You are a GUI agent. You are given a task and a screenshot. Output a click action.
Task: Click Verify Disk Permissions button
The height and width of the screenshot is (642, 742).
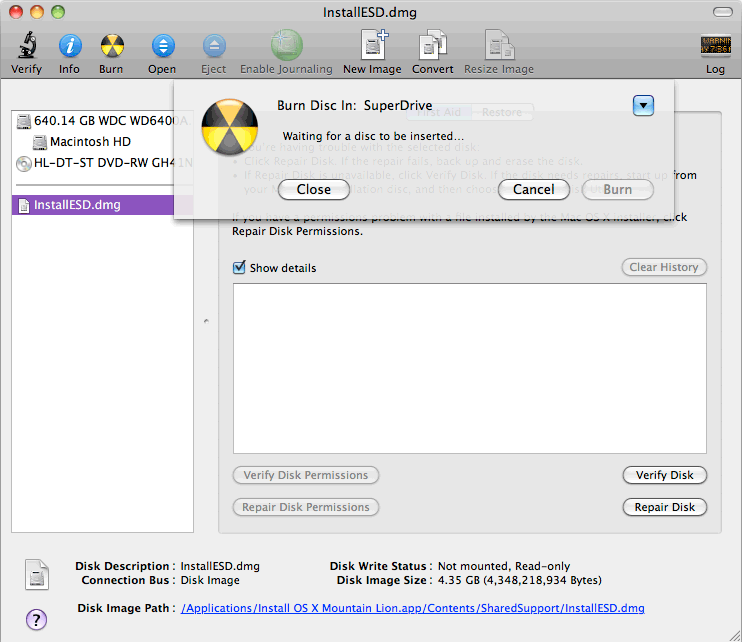(306, 475)
